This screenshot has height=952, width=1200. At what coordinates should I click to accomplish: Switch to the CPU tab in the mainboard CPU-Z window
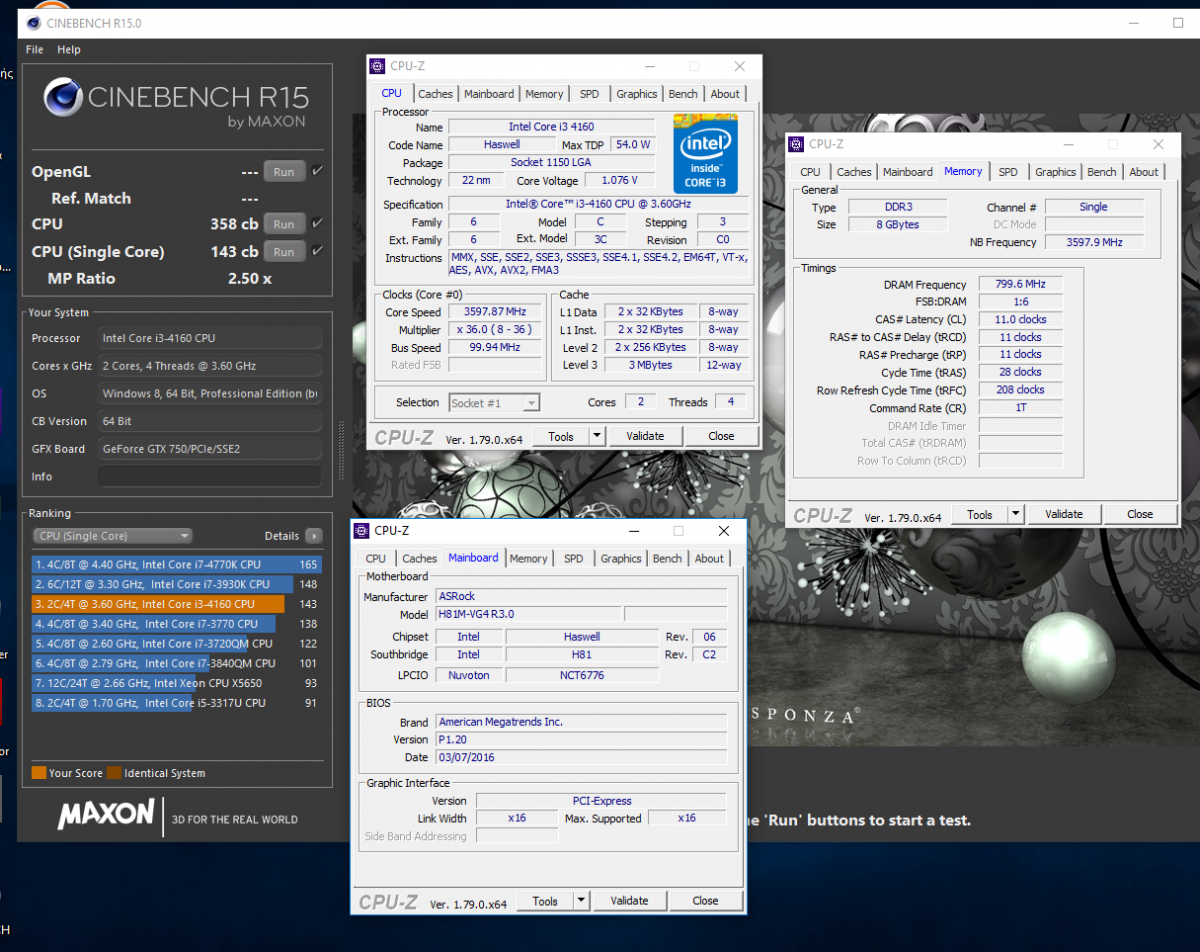point(376,559)
